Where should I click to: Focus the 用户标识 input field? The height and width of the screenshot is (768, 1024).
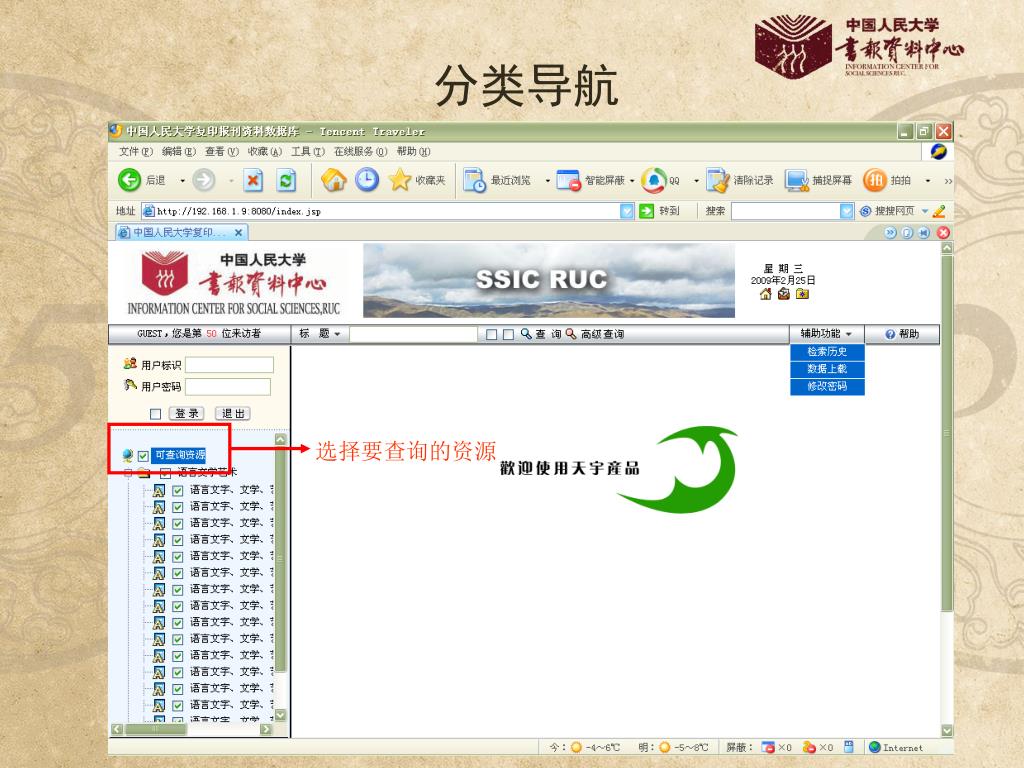pos(229,365)
